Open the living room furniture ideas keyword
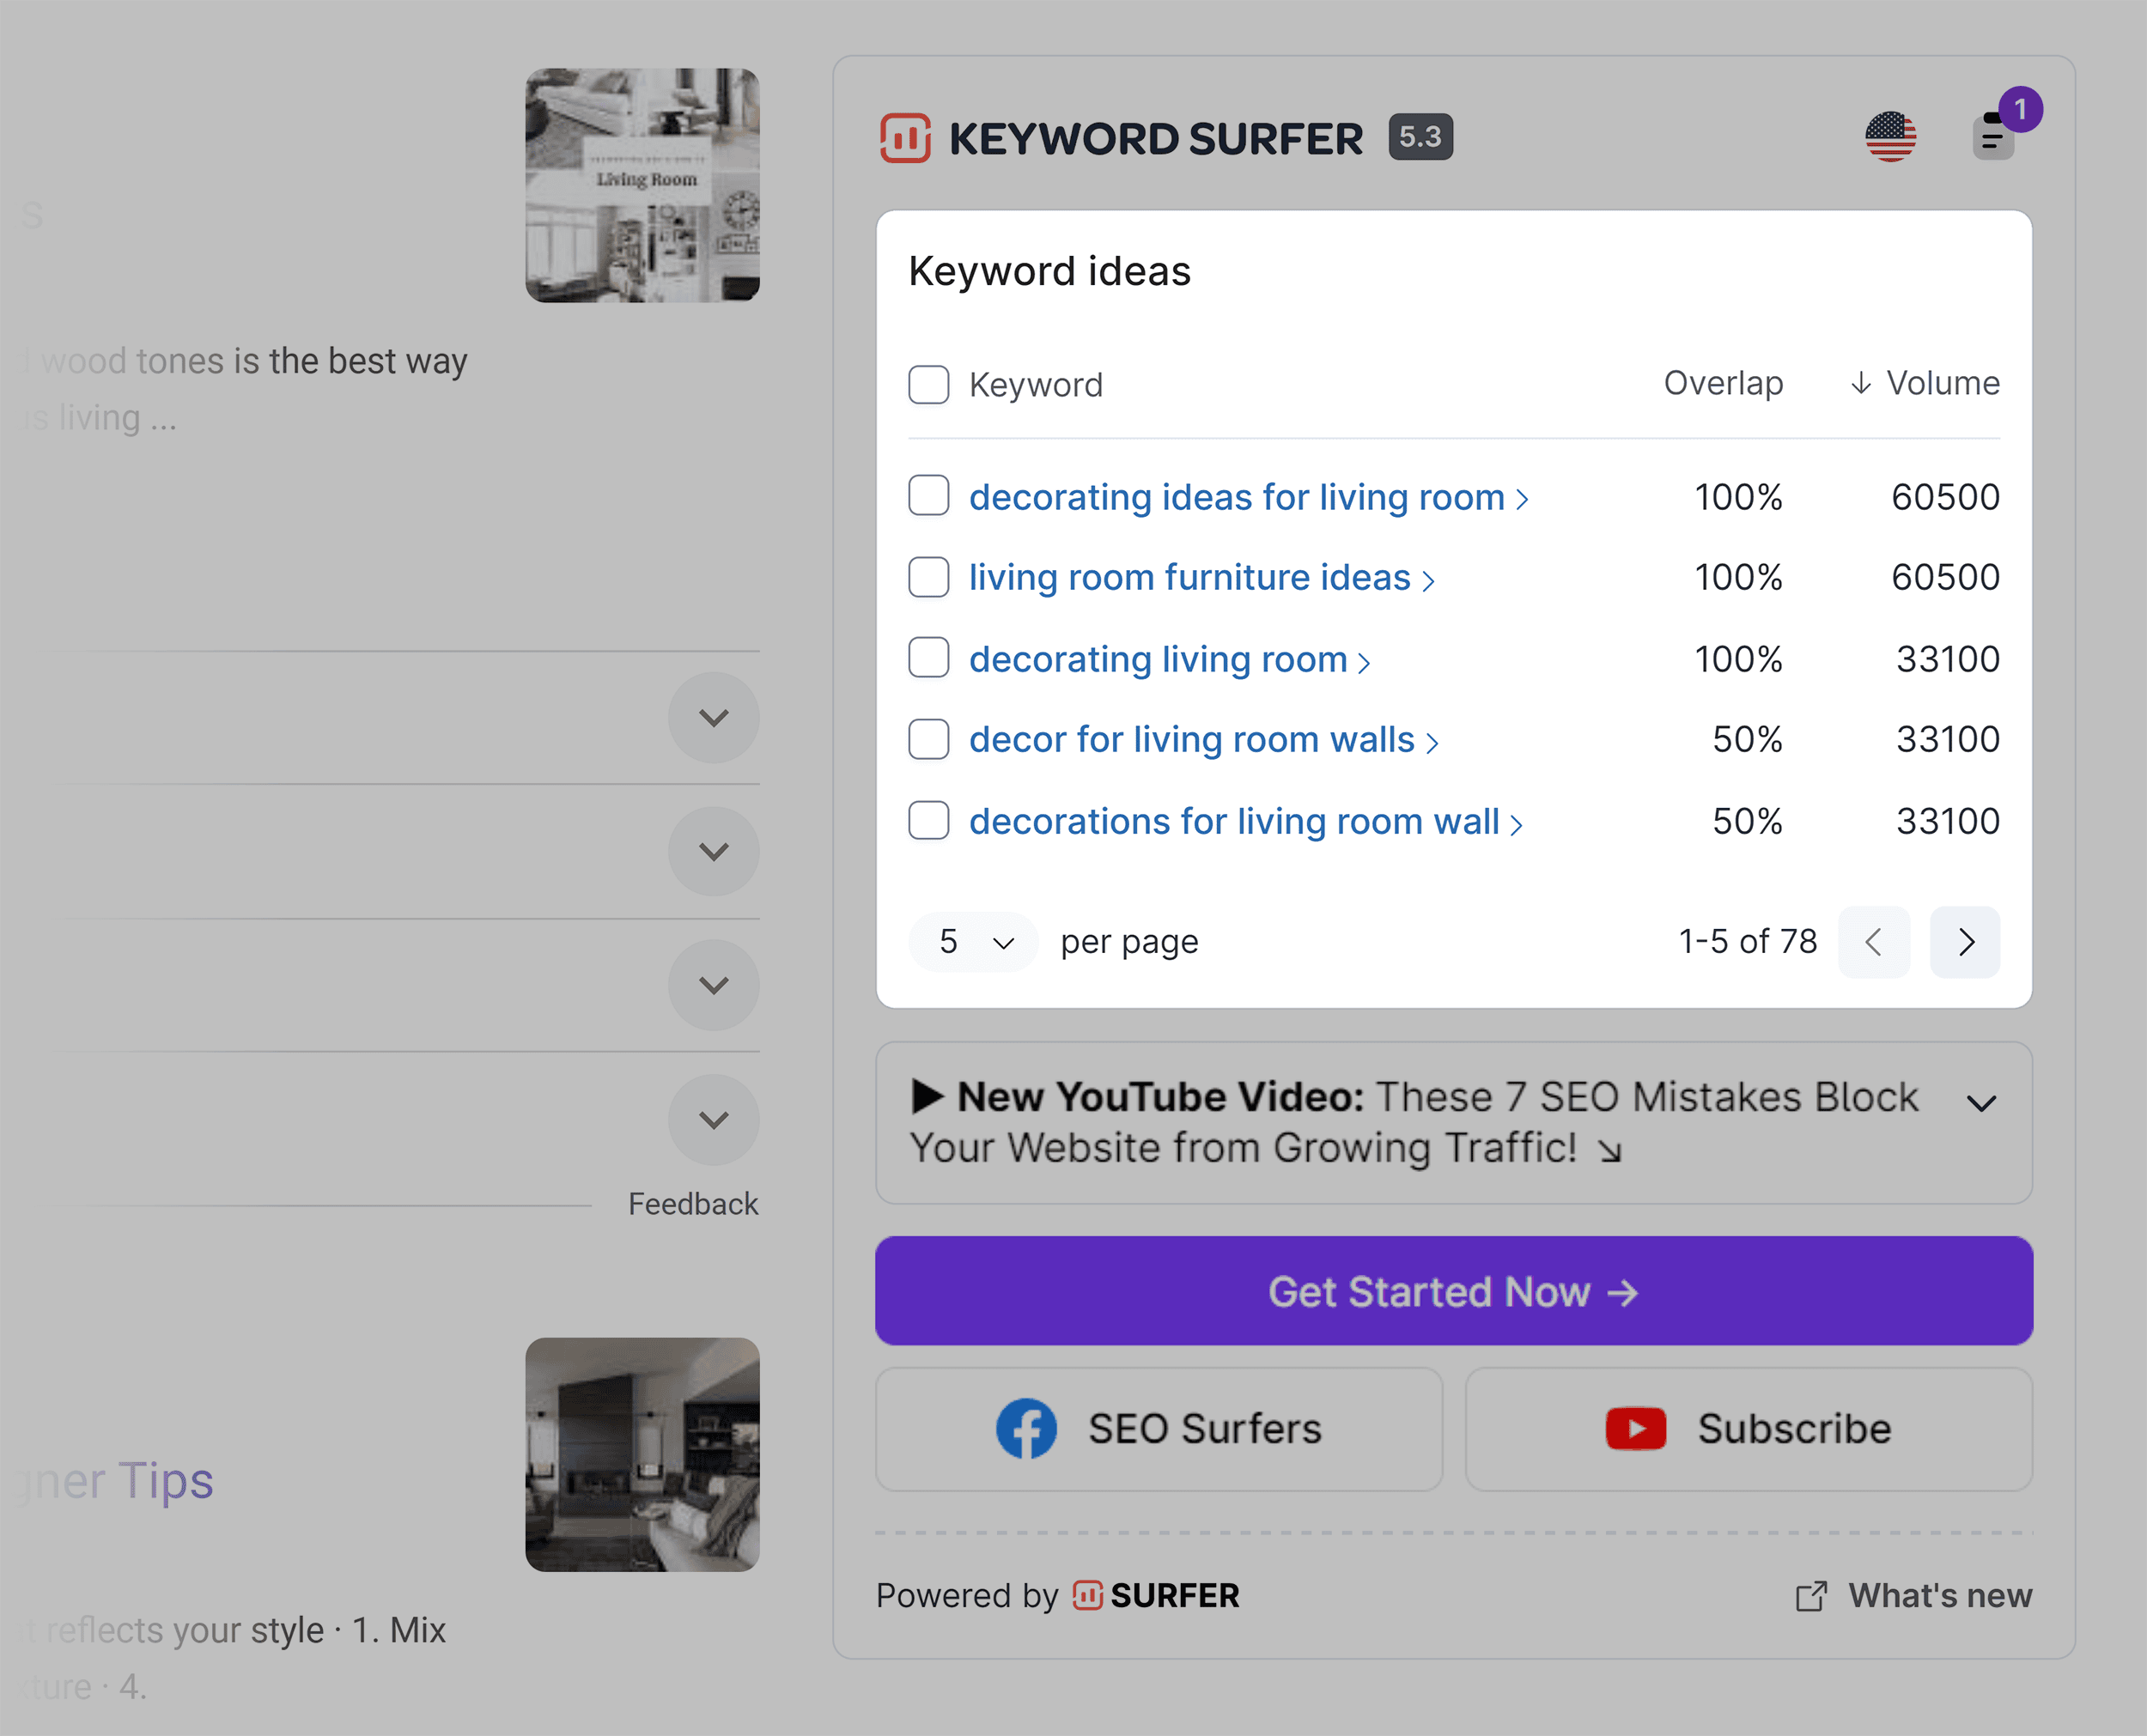This screenshot has width=2147, height=1736. pyautogui.click(x=1189, y=577)
